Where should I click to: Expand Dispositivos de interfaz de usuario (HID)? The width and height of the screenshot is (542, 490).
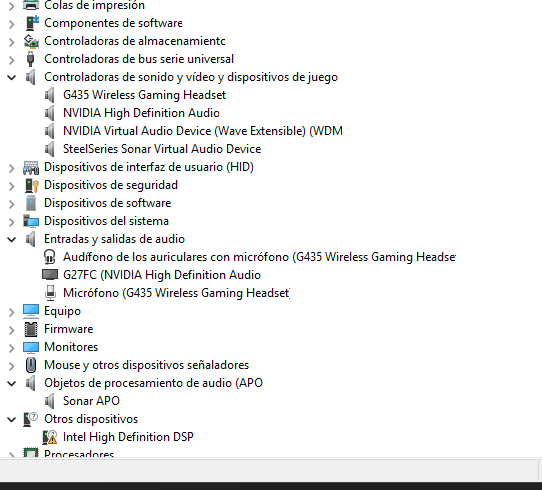pyautogui.click(x=11, y=168)
